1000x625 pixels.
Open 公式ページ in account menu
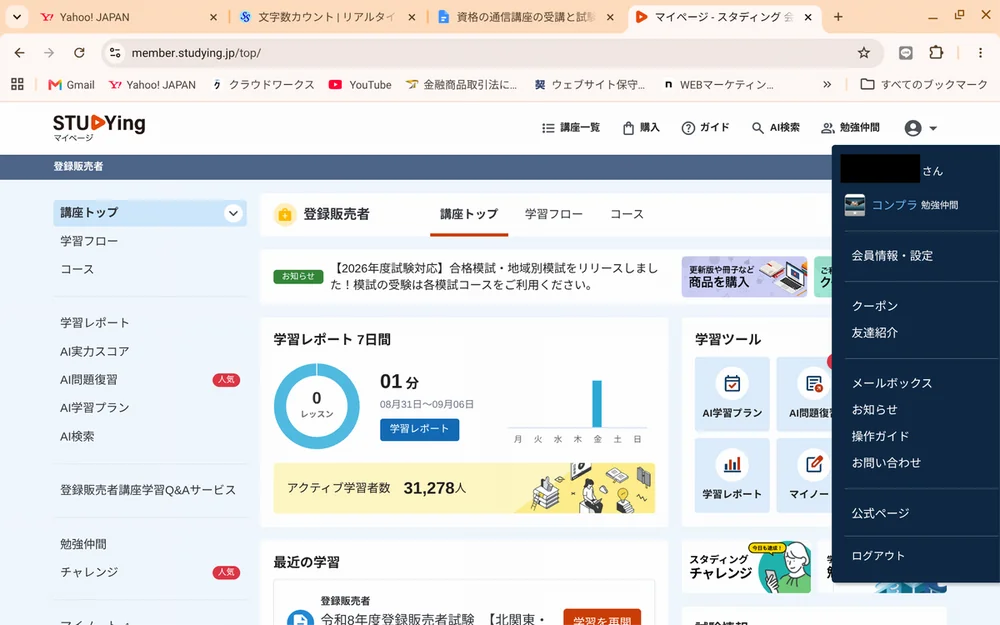point(880,513)
